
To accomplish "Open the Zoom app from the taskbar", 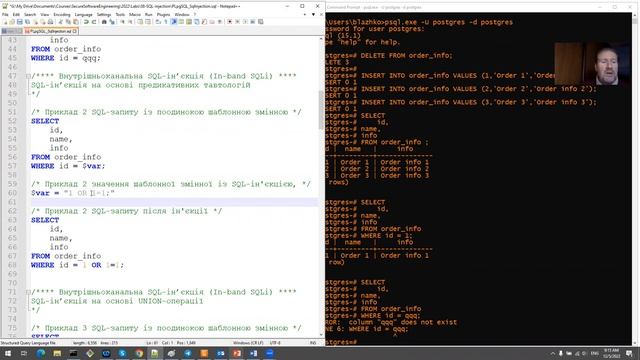I will 269,353.
